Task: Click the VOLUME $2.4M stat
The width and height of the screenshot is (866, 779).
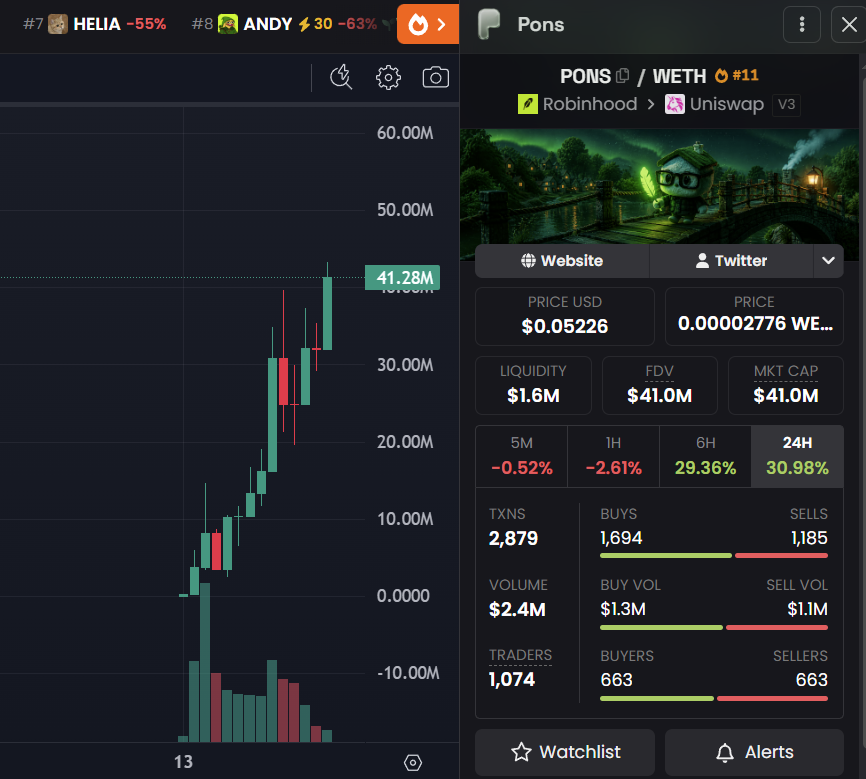Action: click(x=518, y=598)
